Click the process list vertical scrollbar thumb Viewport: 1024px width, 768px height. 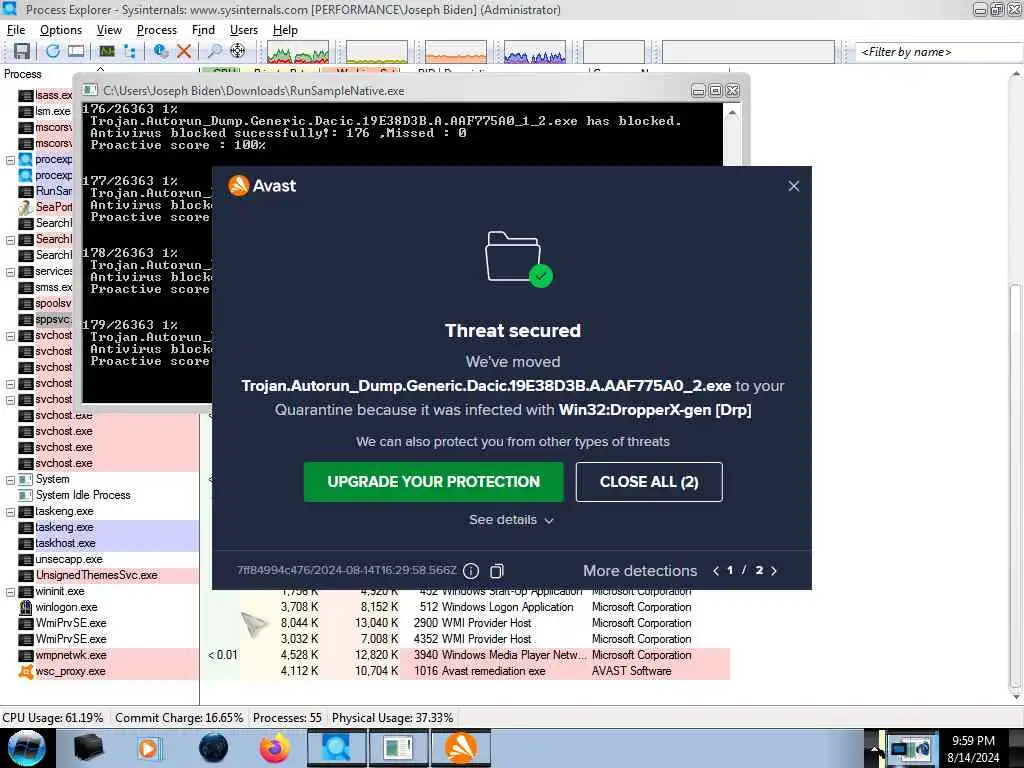(x=1016, y=487)
